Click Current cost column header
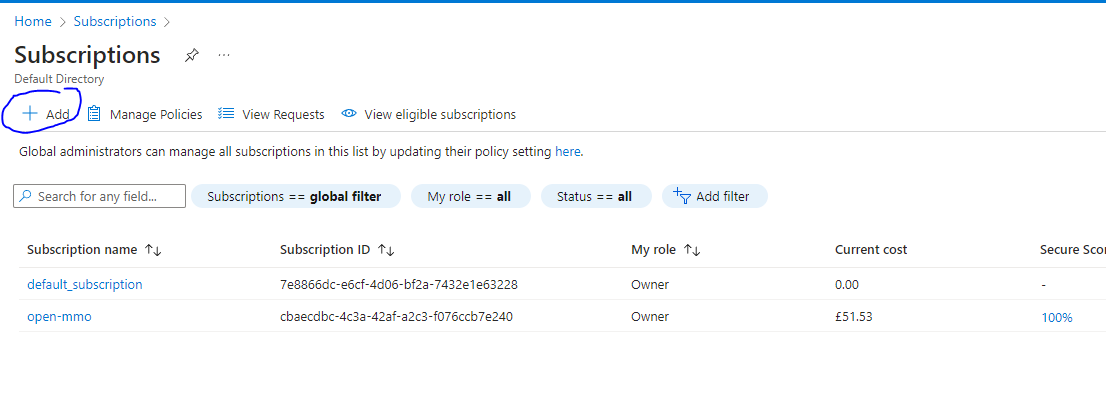 [871, 250]
